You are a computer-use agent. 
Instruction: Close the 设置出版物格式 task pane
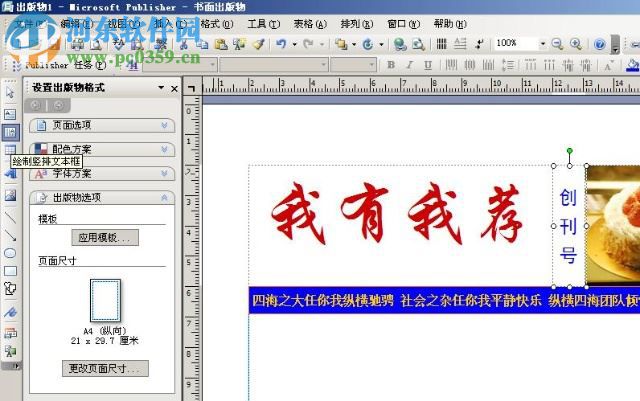[174, 88]
